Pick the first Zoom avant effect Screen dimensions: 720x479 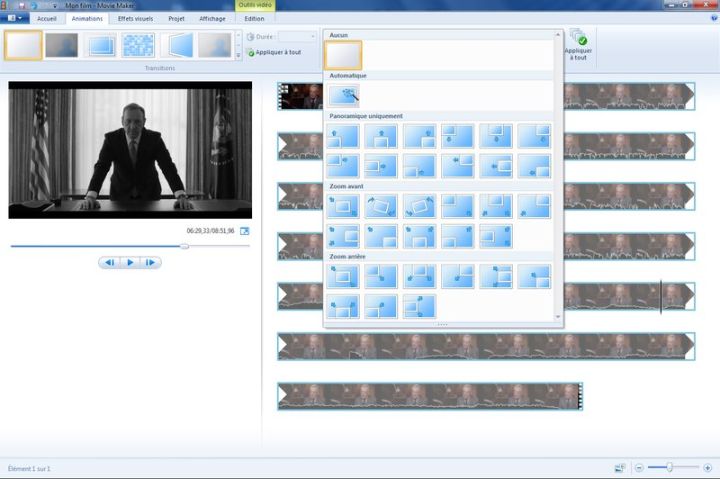click(342, 206)
